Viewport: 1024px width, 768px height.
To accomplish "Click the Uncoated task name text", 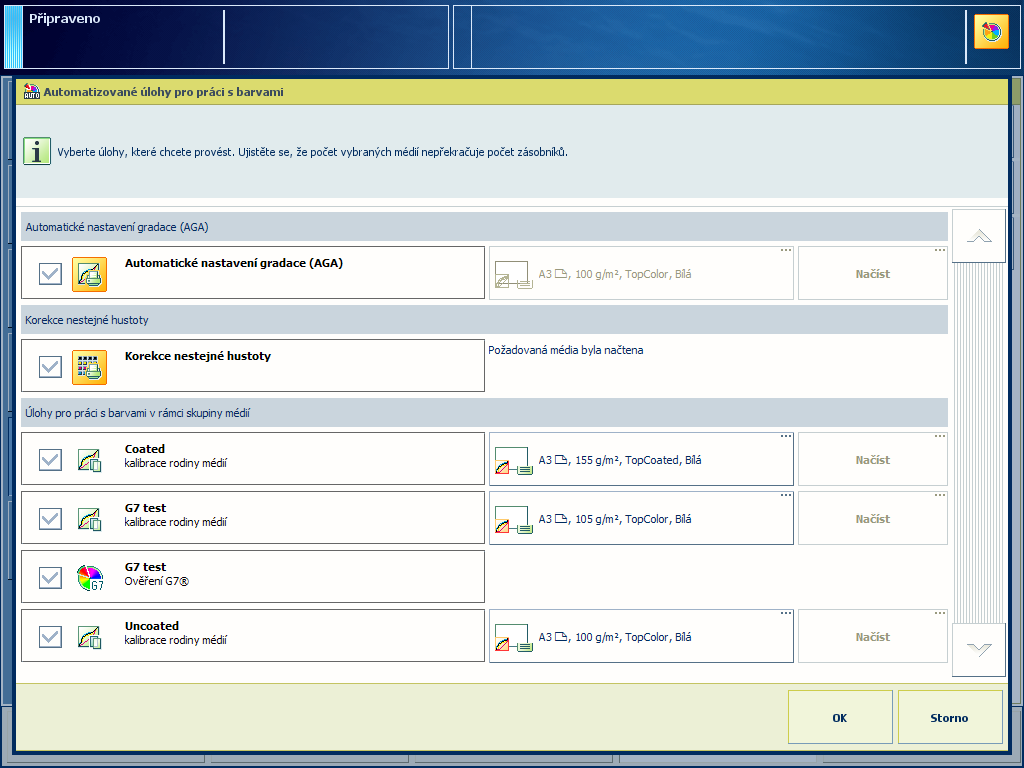I will tap(152, 626).
